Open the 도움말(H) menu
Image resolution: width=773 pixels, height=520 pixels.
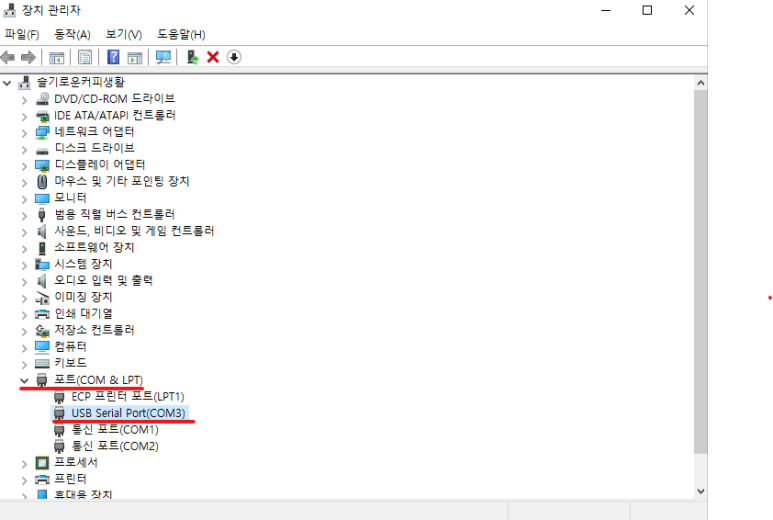181,35
